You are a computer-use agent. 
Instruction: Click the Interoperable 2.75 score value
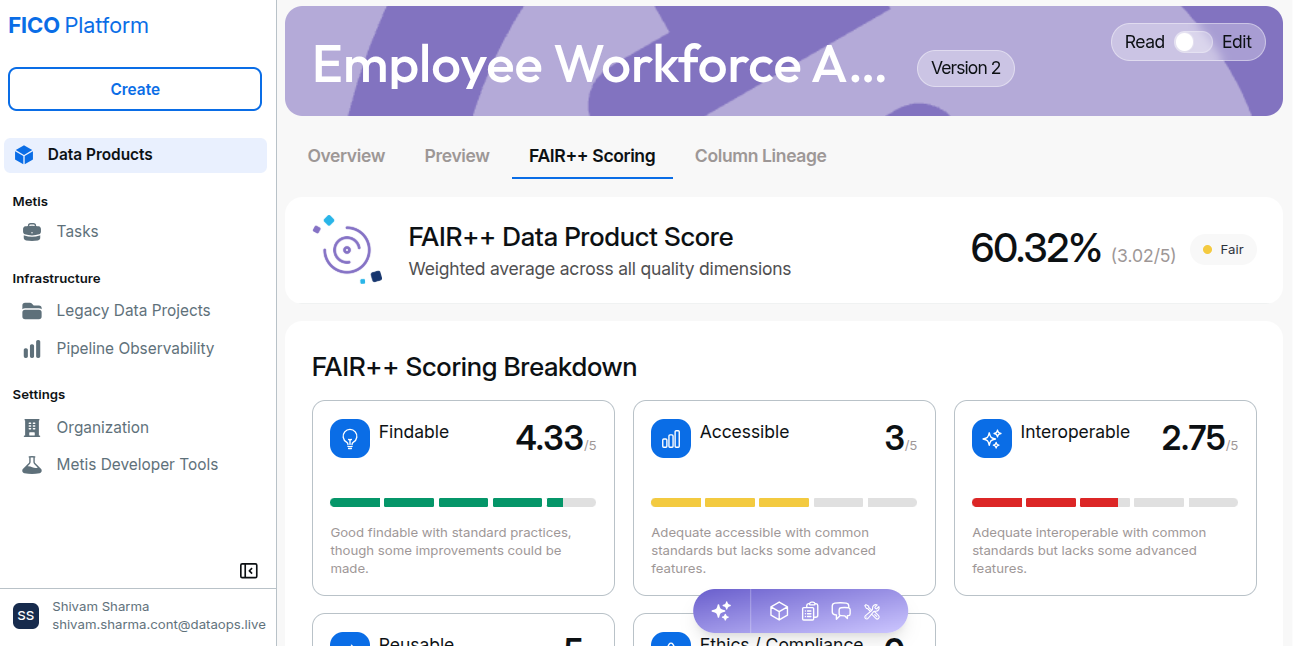point(1193,438)
